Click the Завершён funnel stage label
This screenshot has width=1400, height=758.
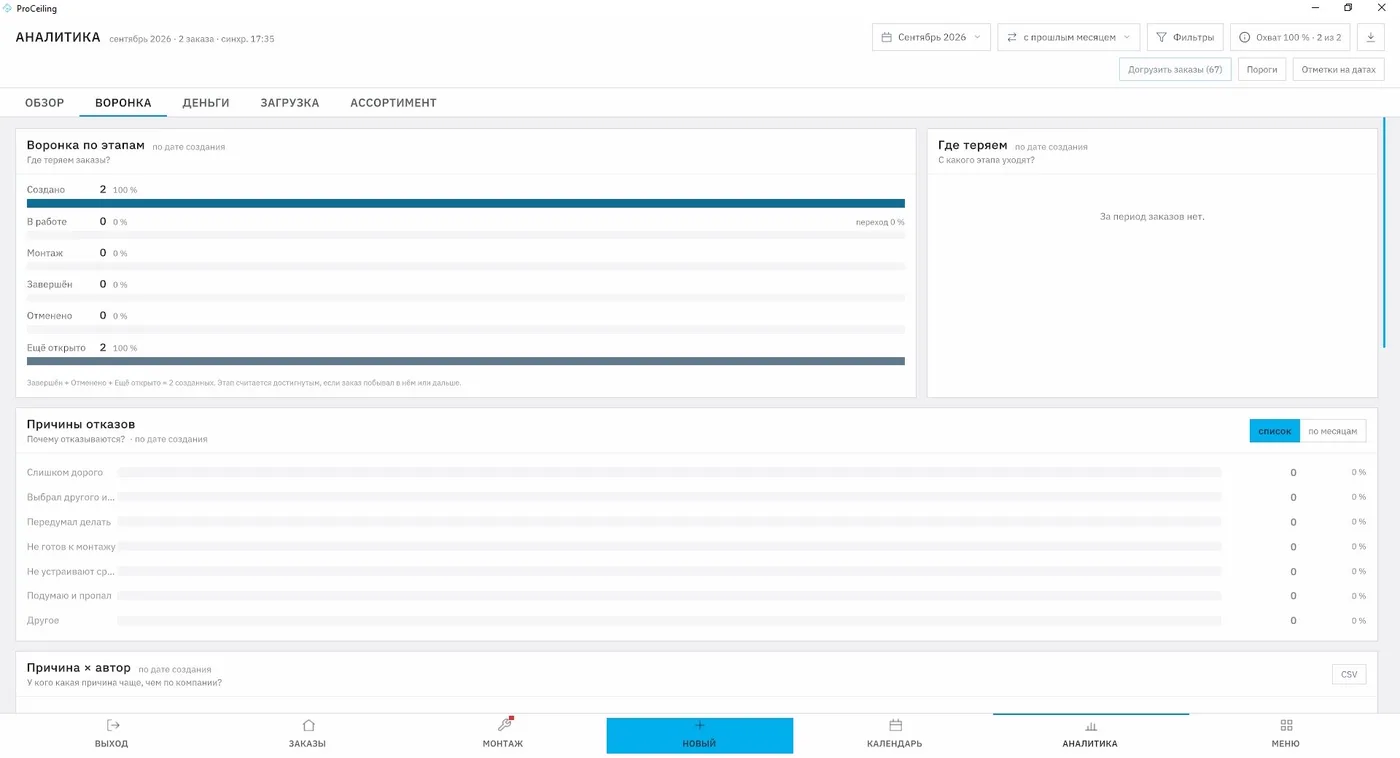tap(50, 285)
